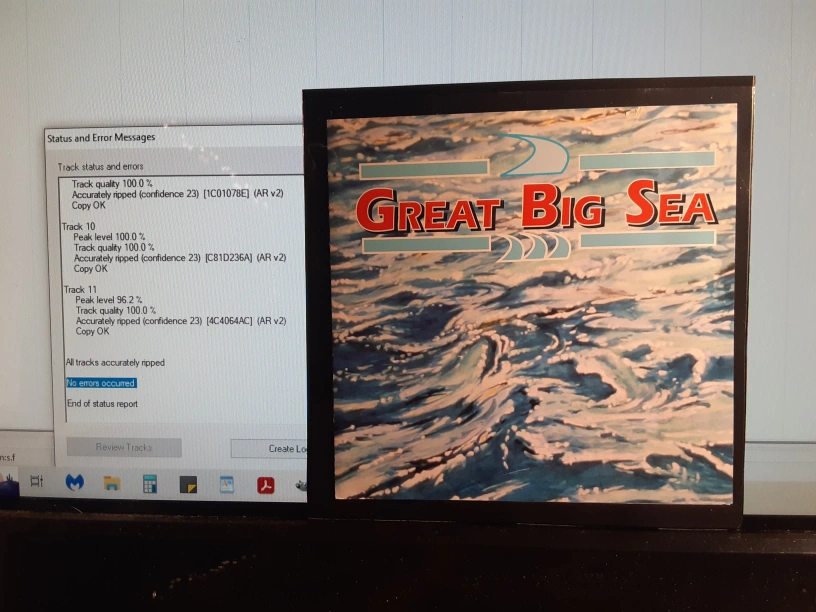
Task: Click the Review Tracks button
Action: [x=124, y=447]
